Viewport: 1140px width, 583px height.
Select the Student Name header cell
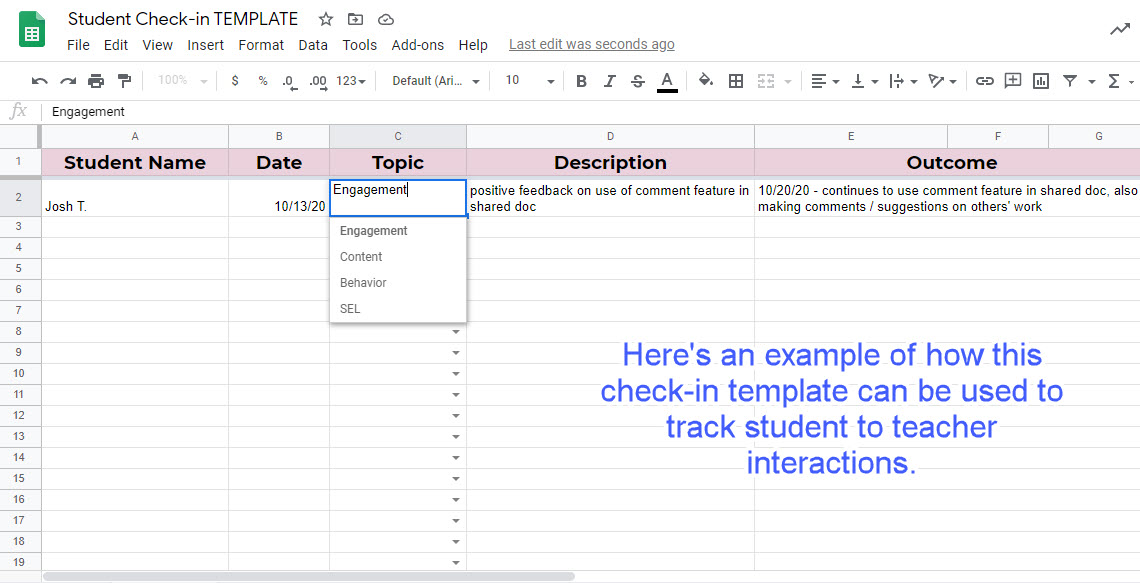135,163
